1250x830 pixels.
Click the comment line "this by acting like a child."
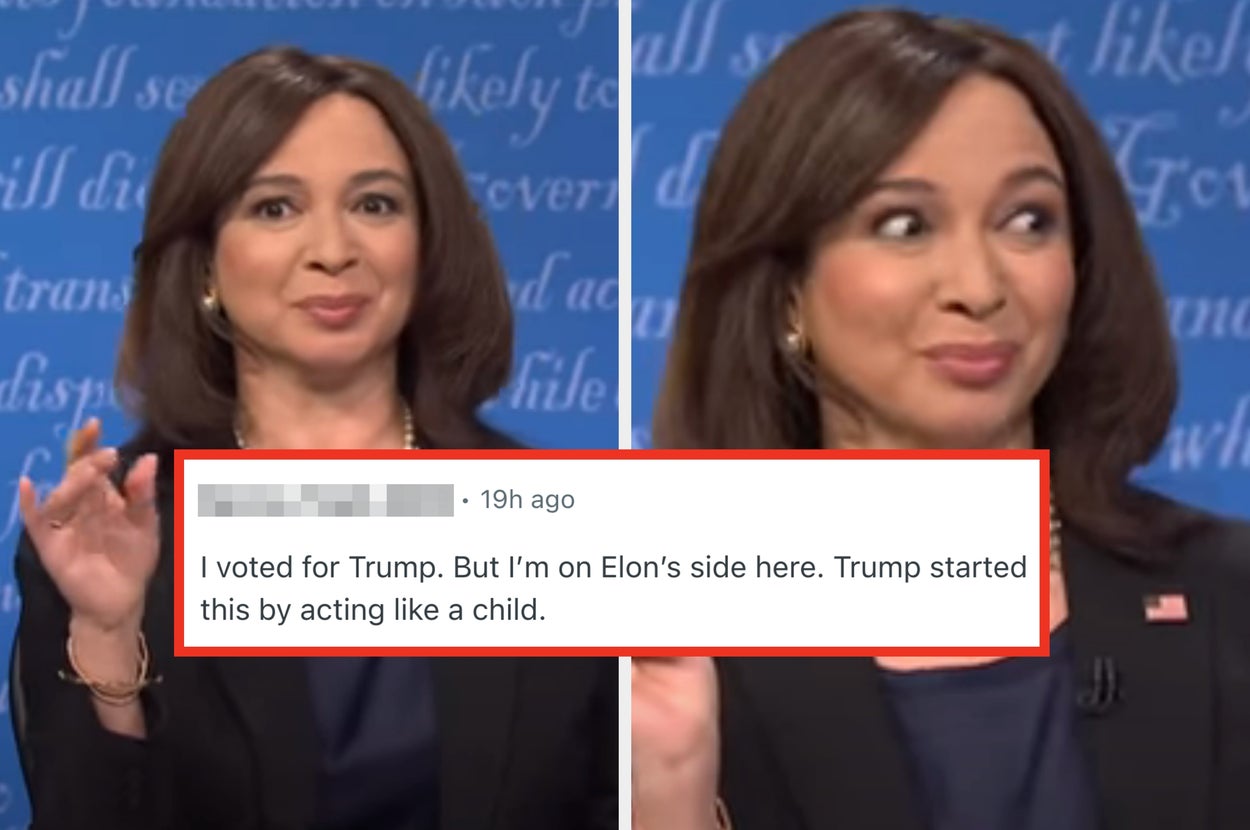tap(373, 610)
